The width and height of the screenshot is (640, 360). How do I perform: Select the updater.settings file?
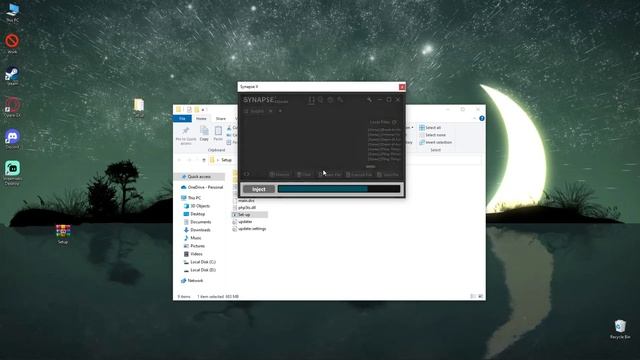click(x=249, y=229)
